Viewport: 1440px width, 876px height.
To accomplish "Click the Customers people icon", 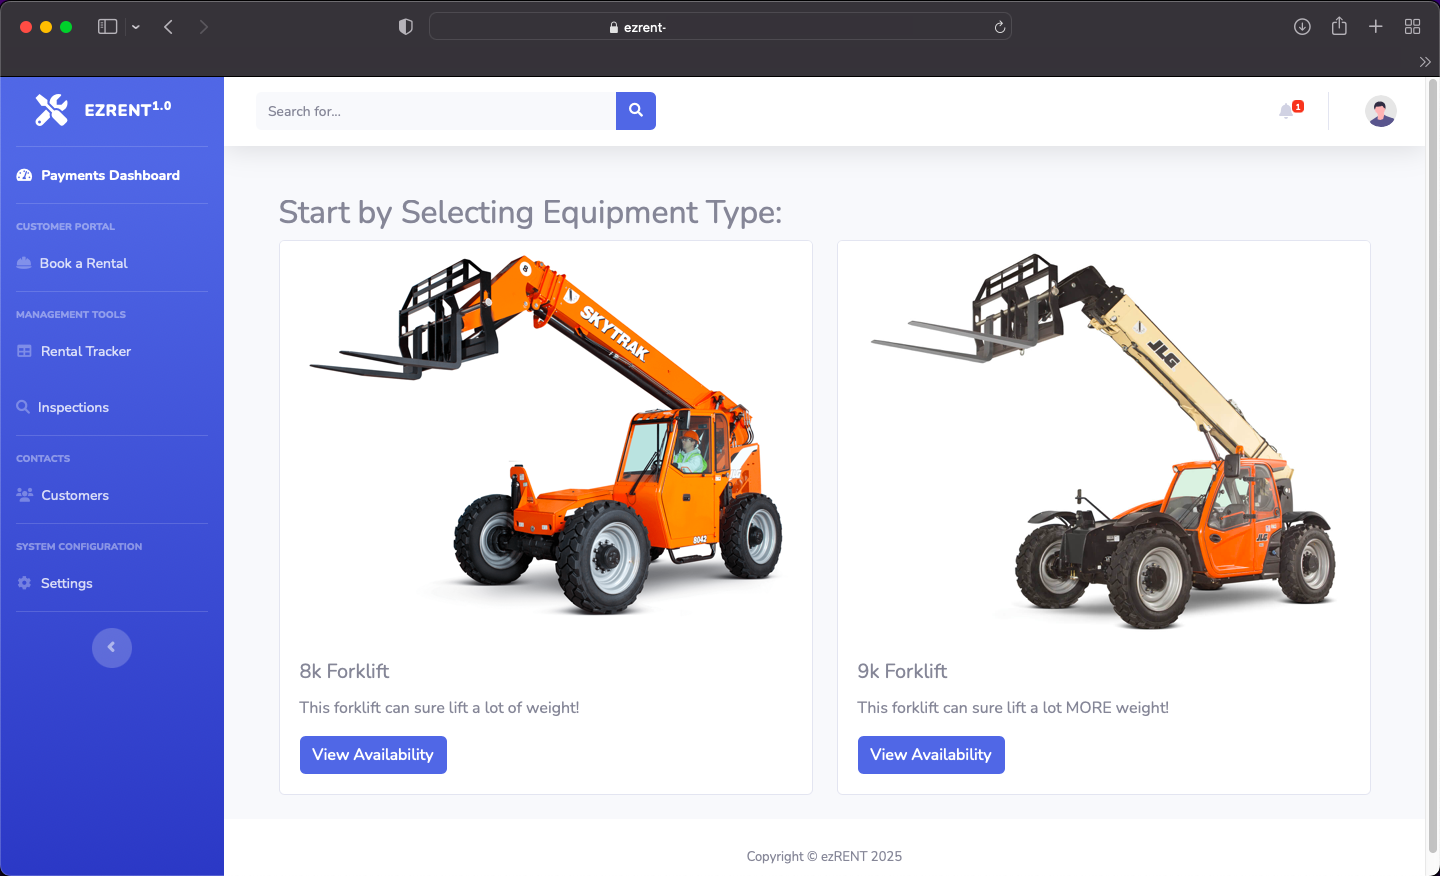I will click(x=24, y=495).
